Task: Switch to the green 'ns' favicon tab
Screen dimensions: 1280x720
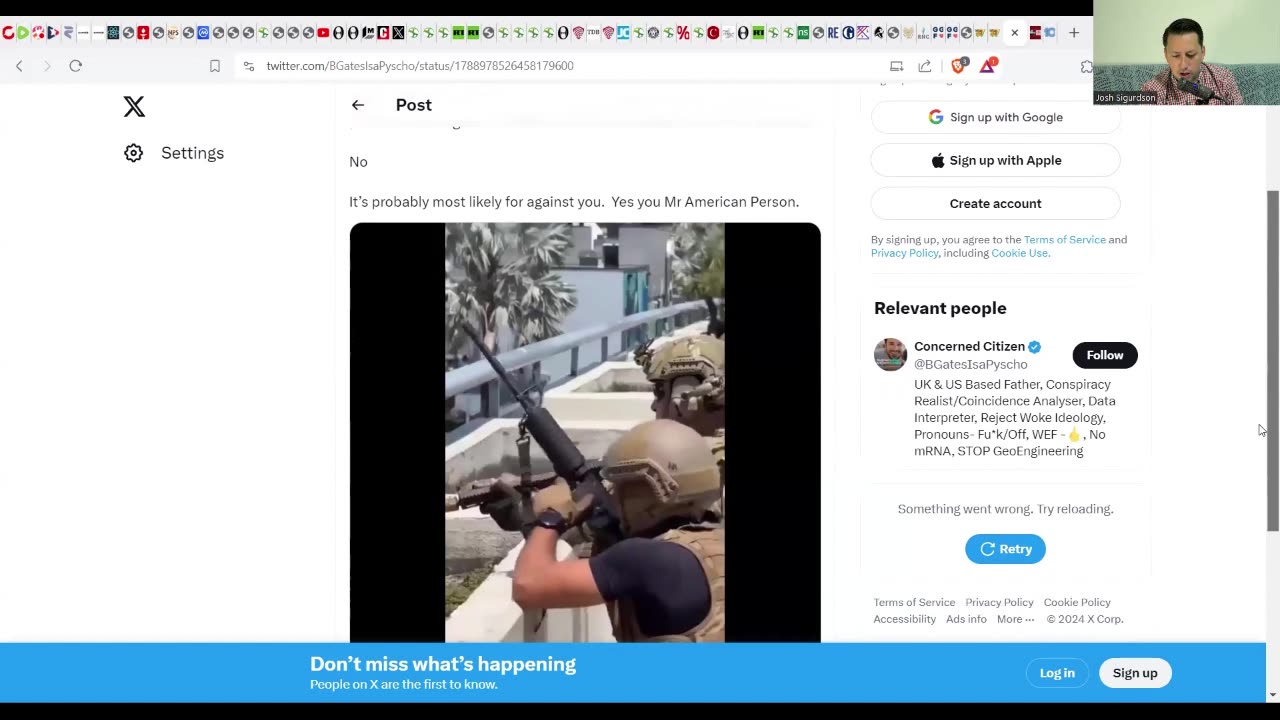Action: pyautogui.click(x=803, y=33)
